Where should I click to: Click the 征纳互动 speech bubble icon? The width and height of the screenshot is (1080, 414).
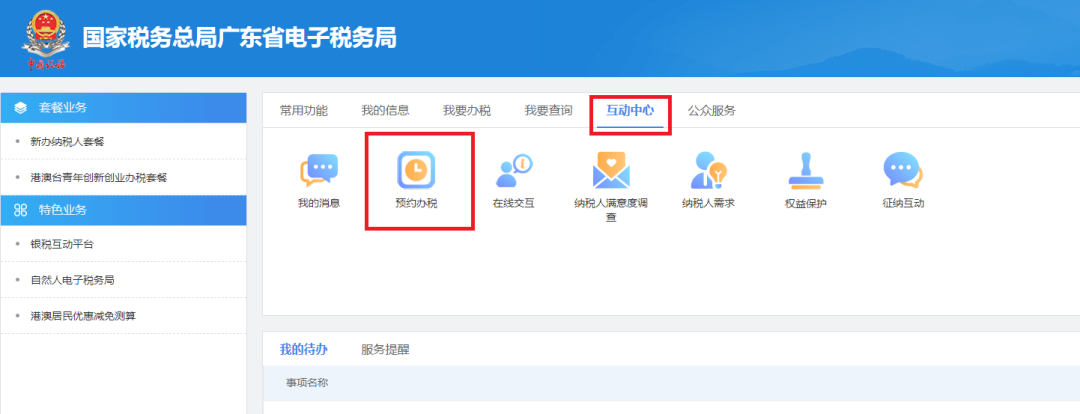pos(903,170)
